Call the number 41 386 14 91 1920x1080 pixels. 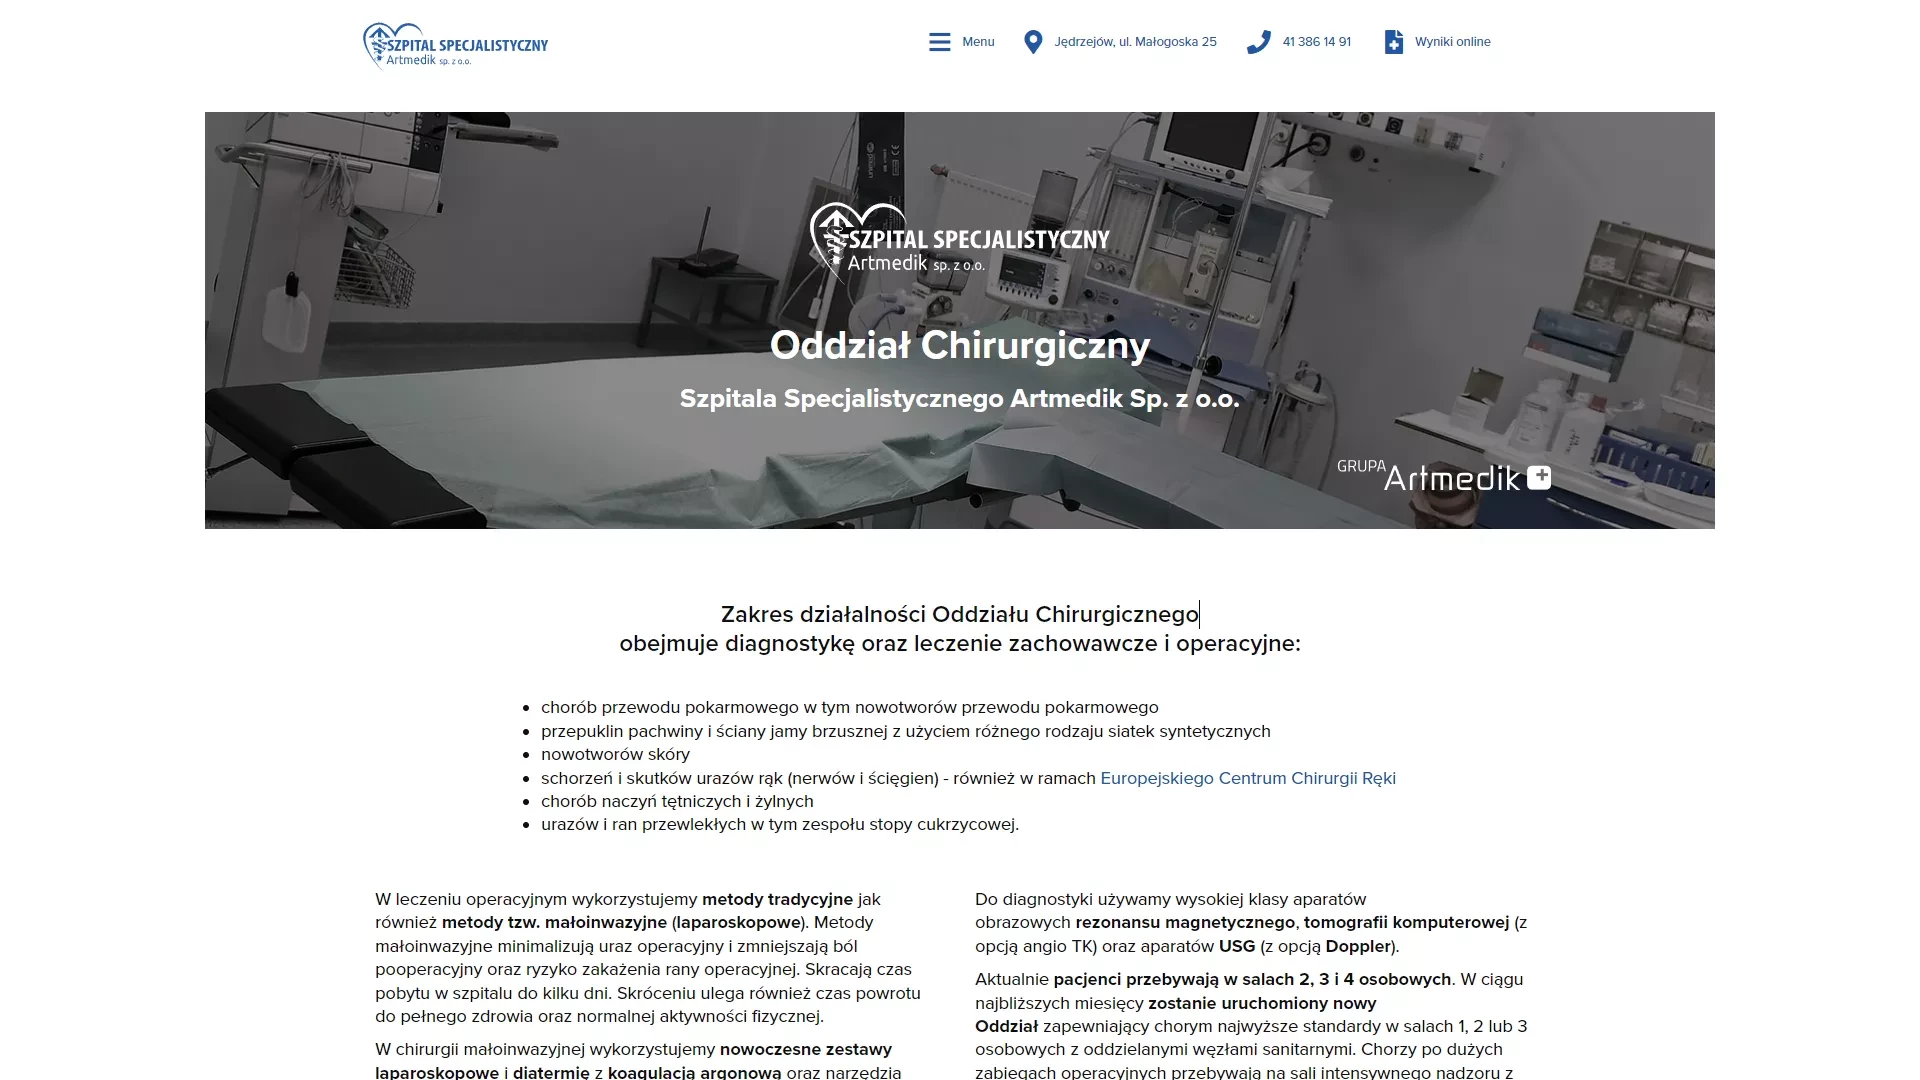tap(1316, 42)
